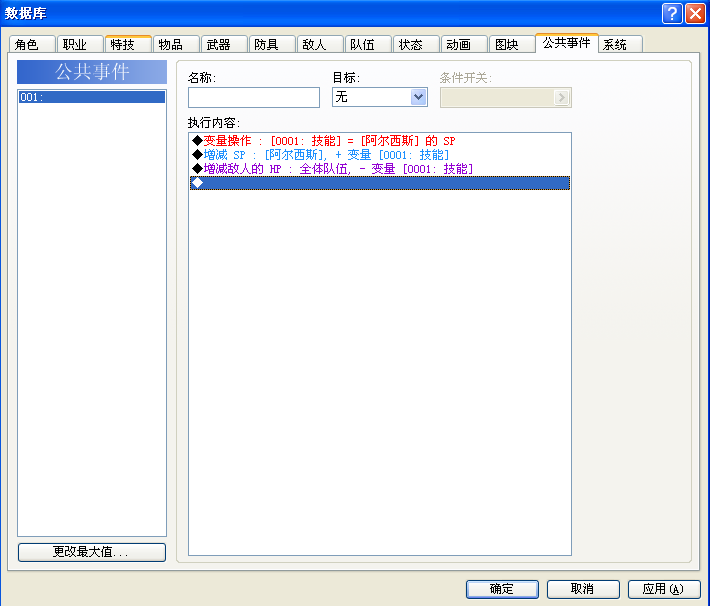Select the 变量操作 command line
710x606 pixels.
click(379, 141)
